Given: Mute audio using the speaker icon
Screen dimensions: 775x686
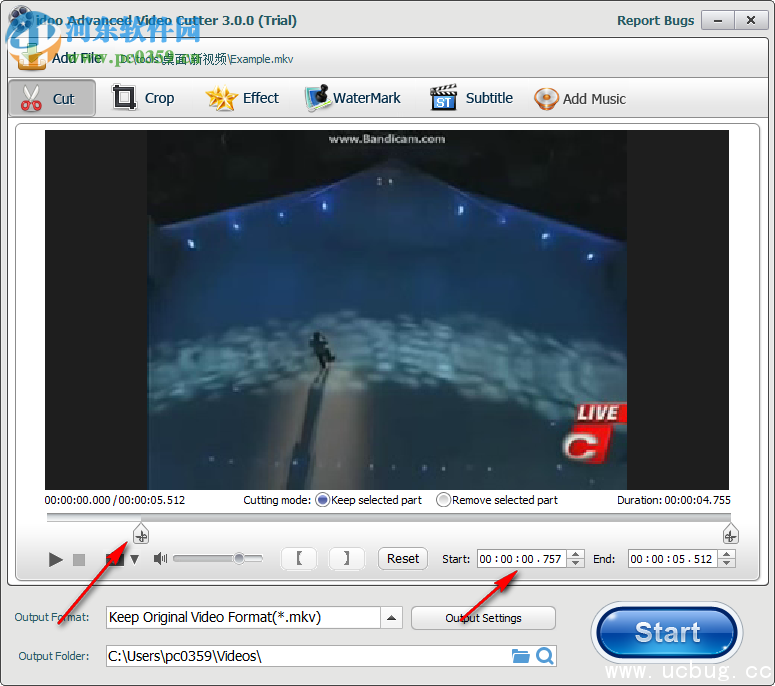Looking at the screenshot, I should pyautogui.click(x=160, y=559).
